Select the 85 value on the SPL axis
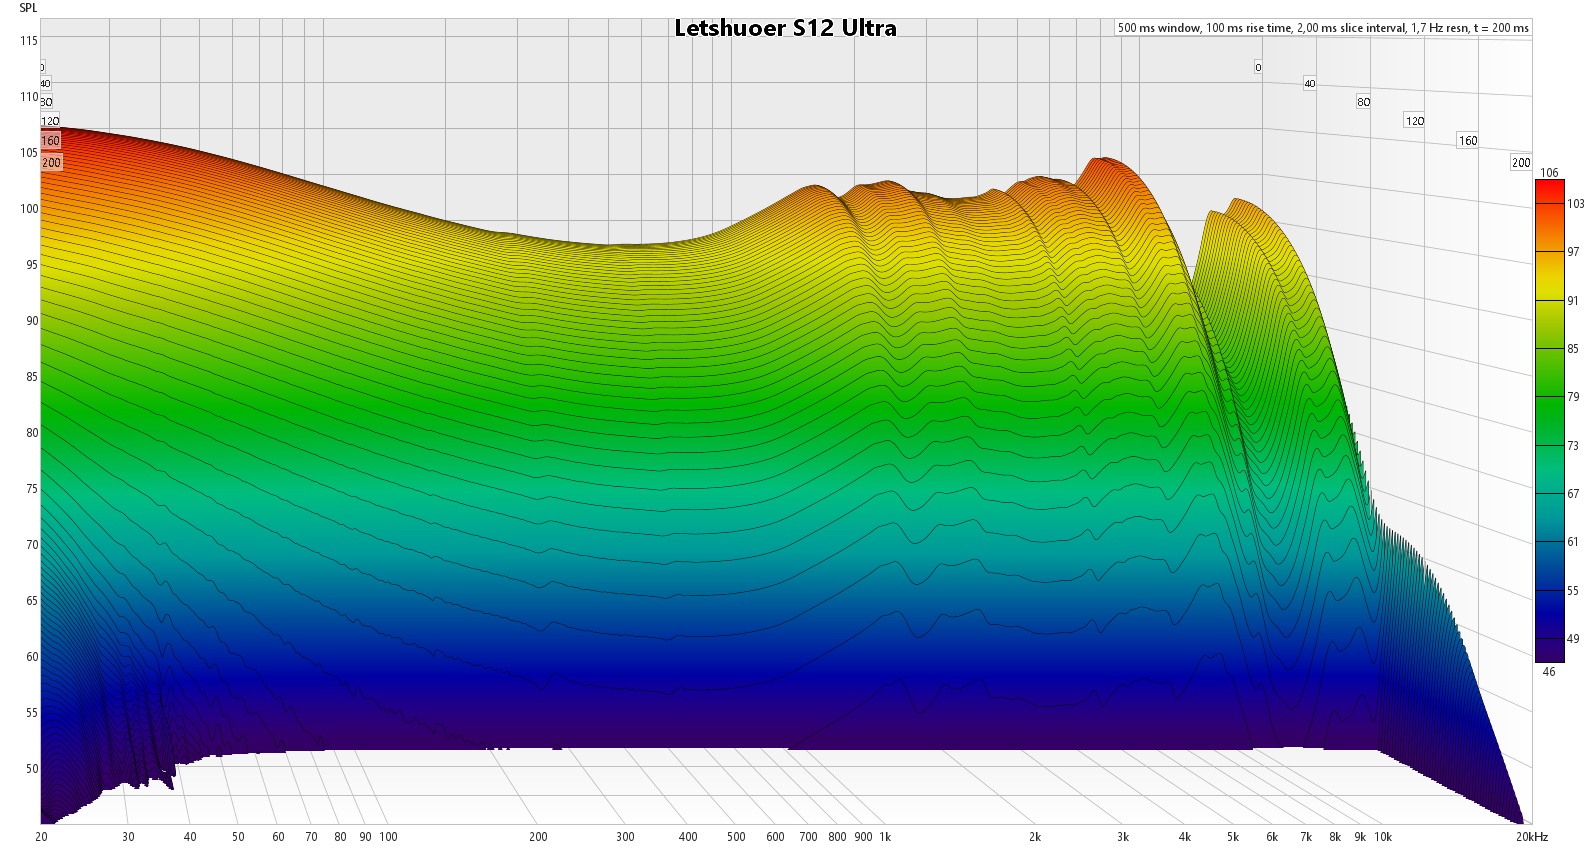The width and height of the screenshot is (1590, 849). point(31,377)
